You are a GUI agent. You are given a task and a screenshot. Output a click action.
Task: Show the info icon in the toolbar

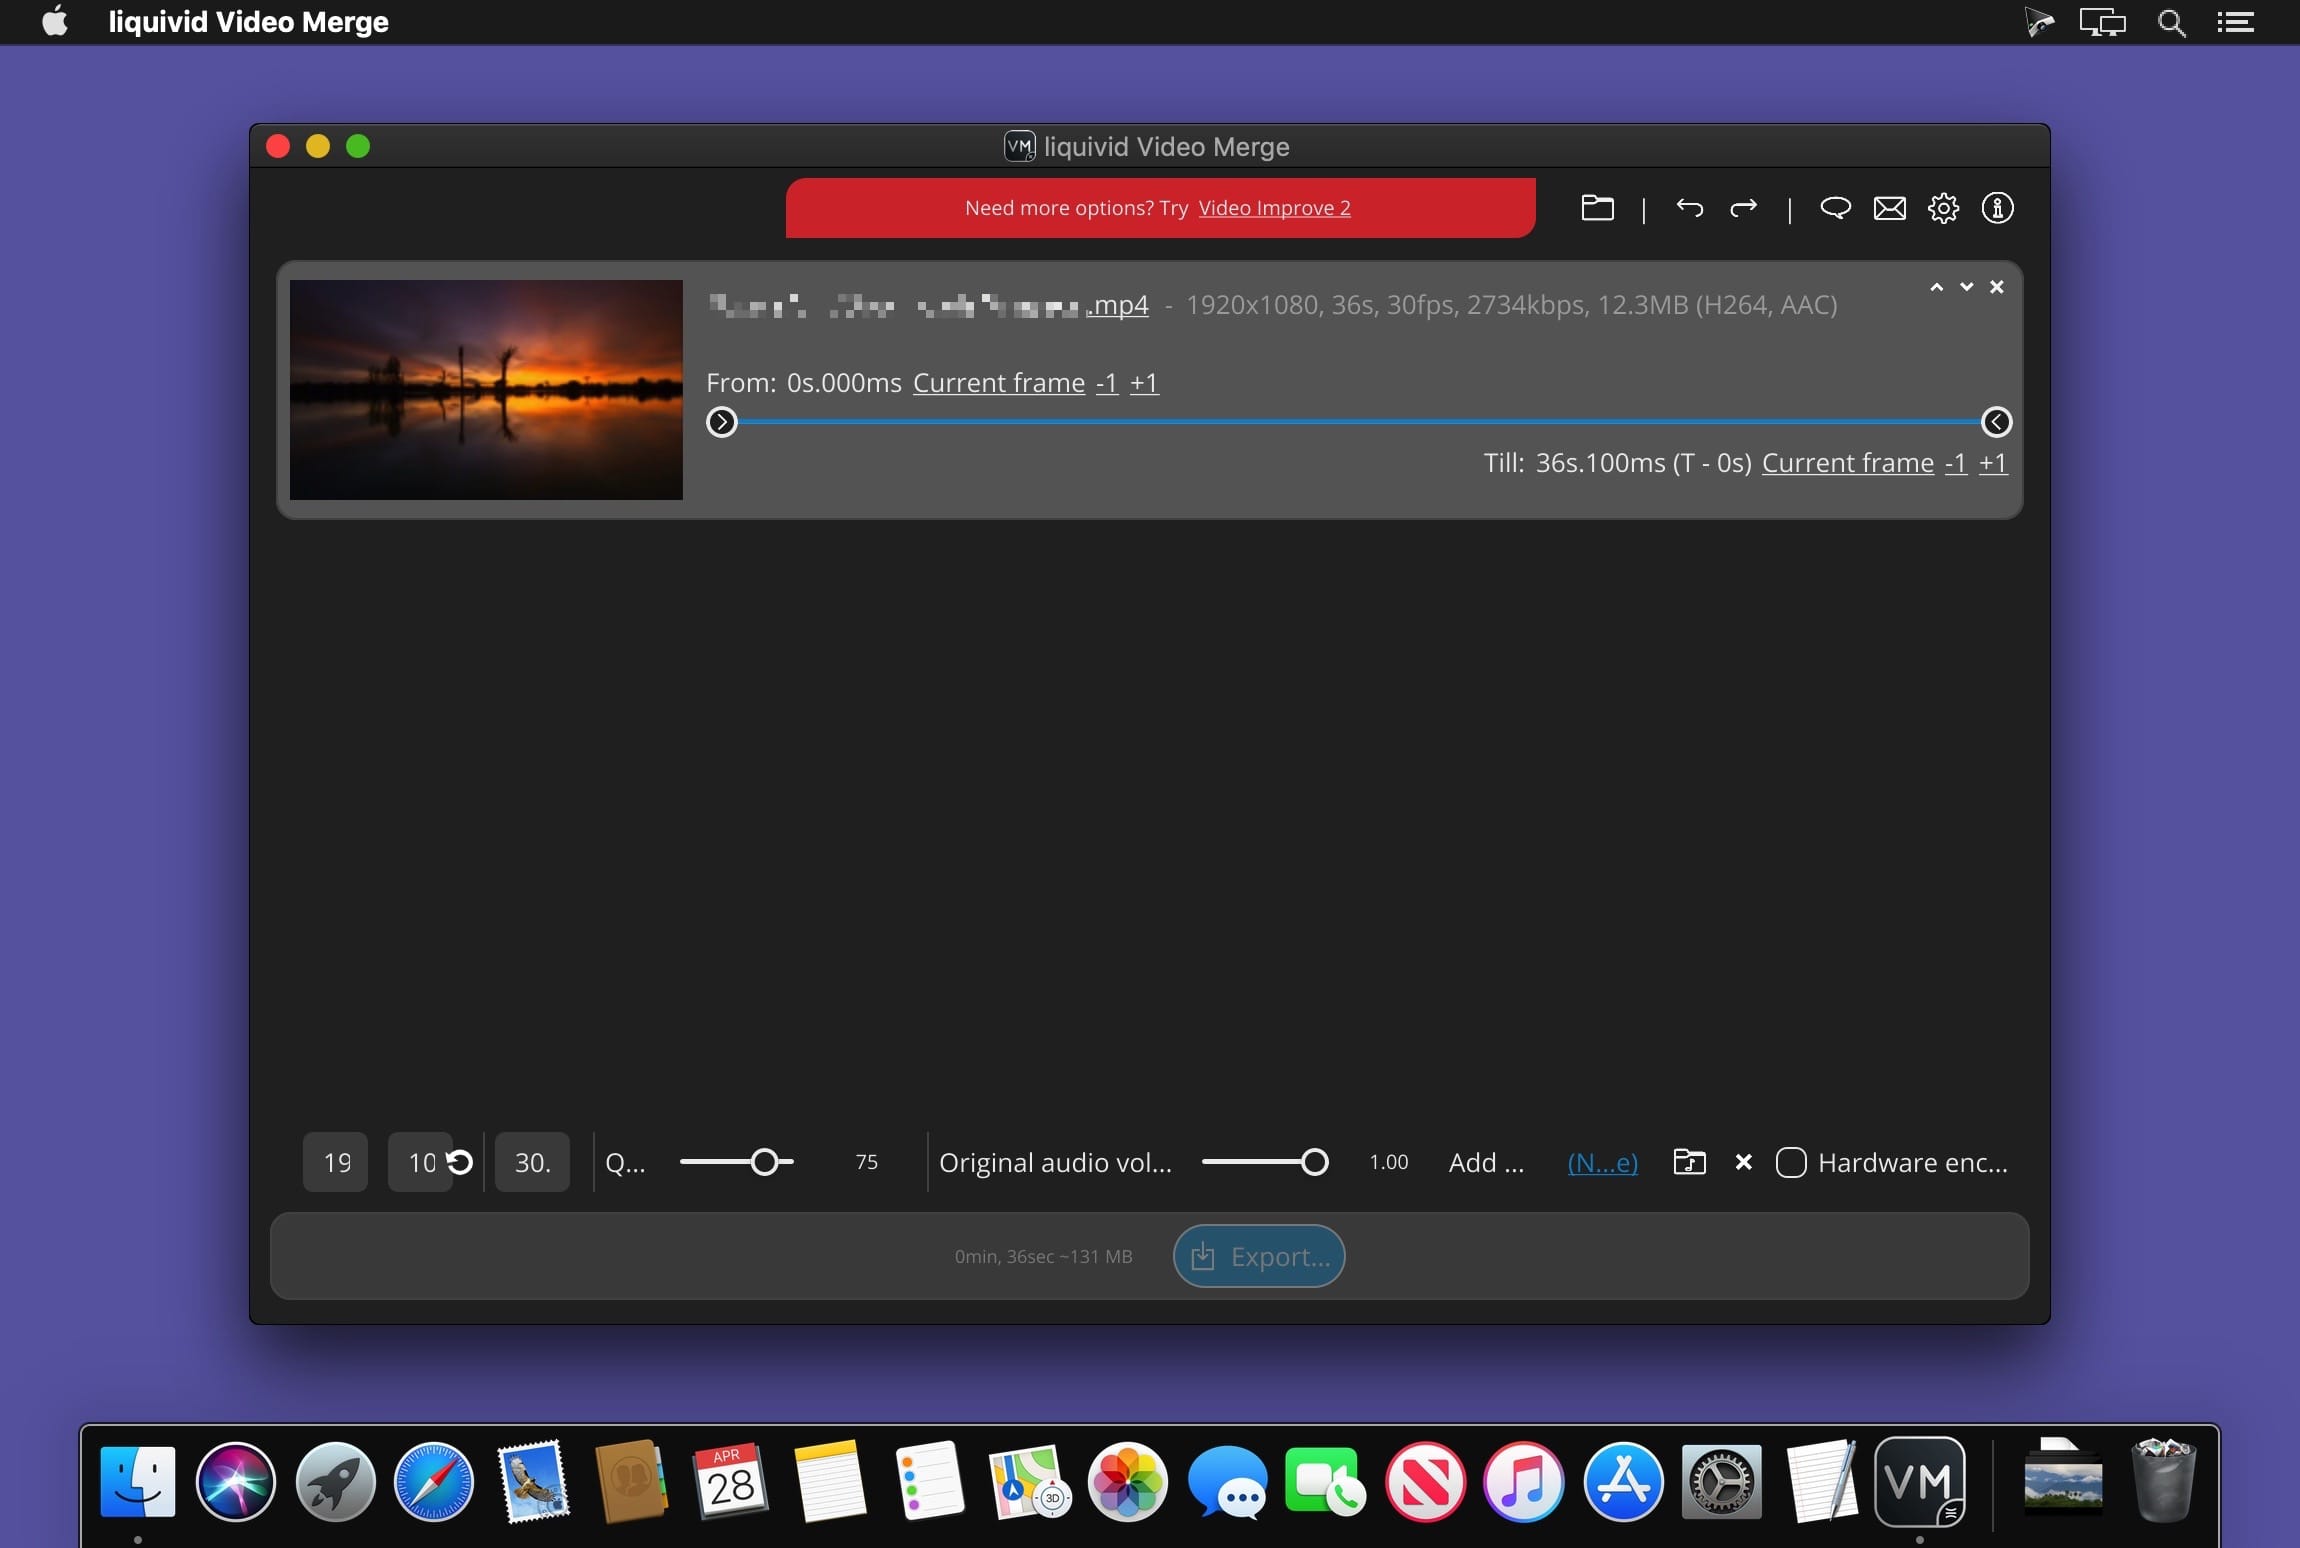(x=1997, y=208)
